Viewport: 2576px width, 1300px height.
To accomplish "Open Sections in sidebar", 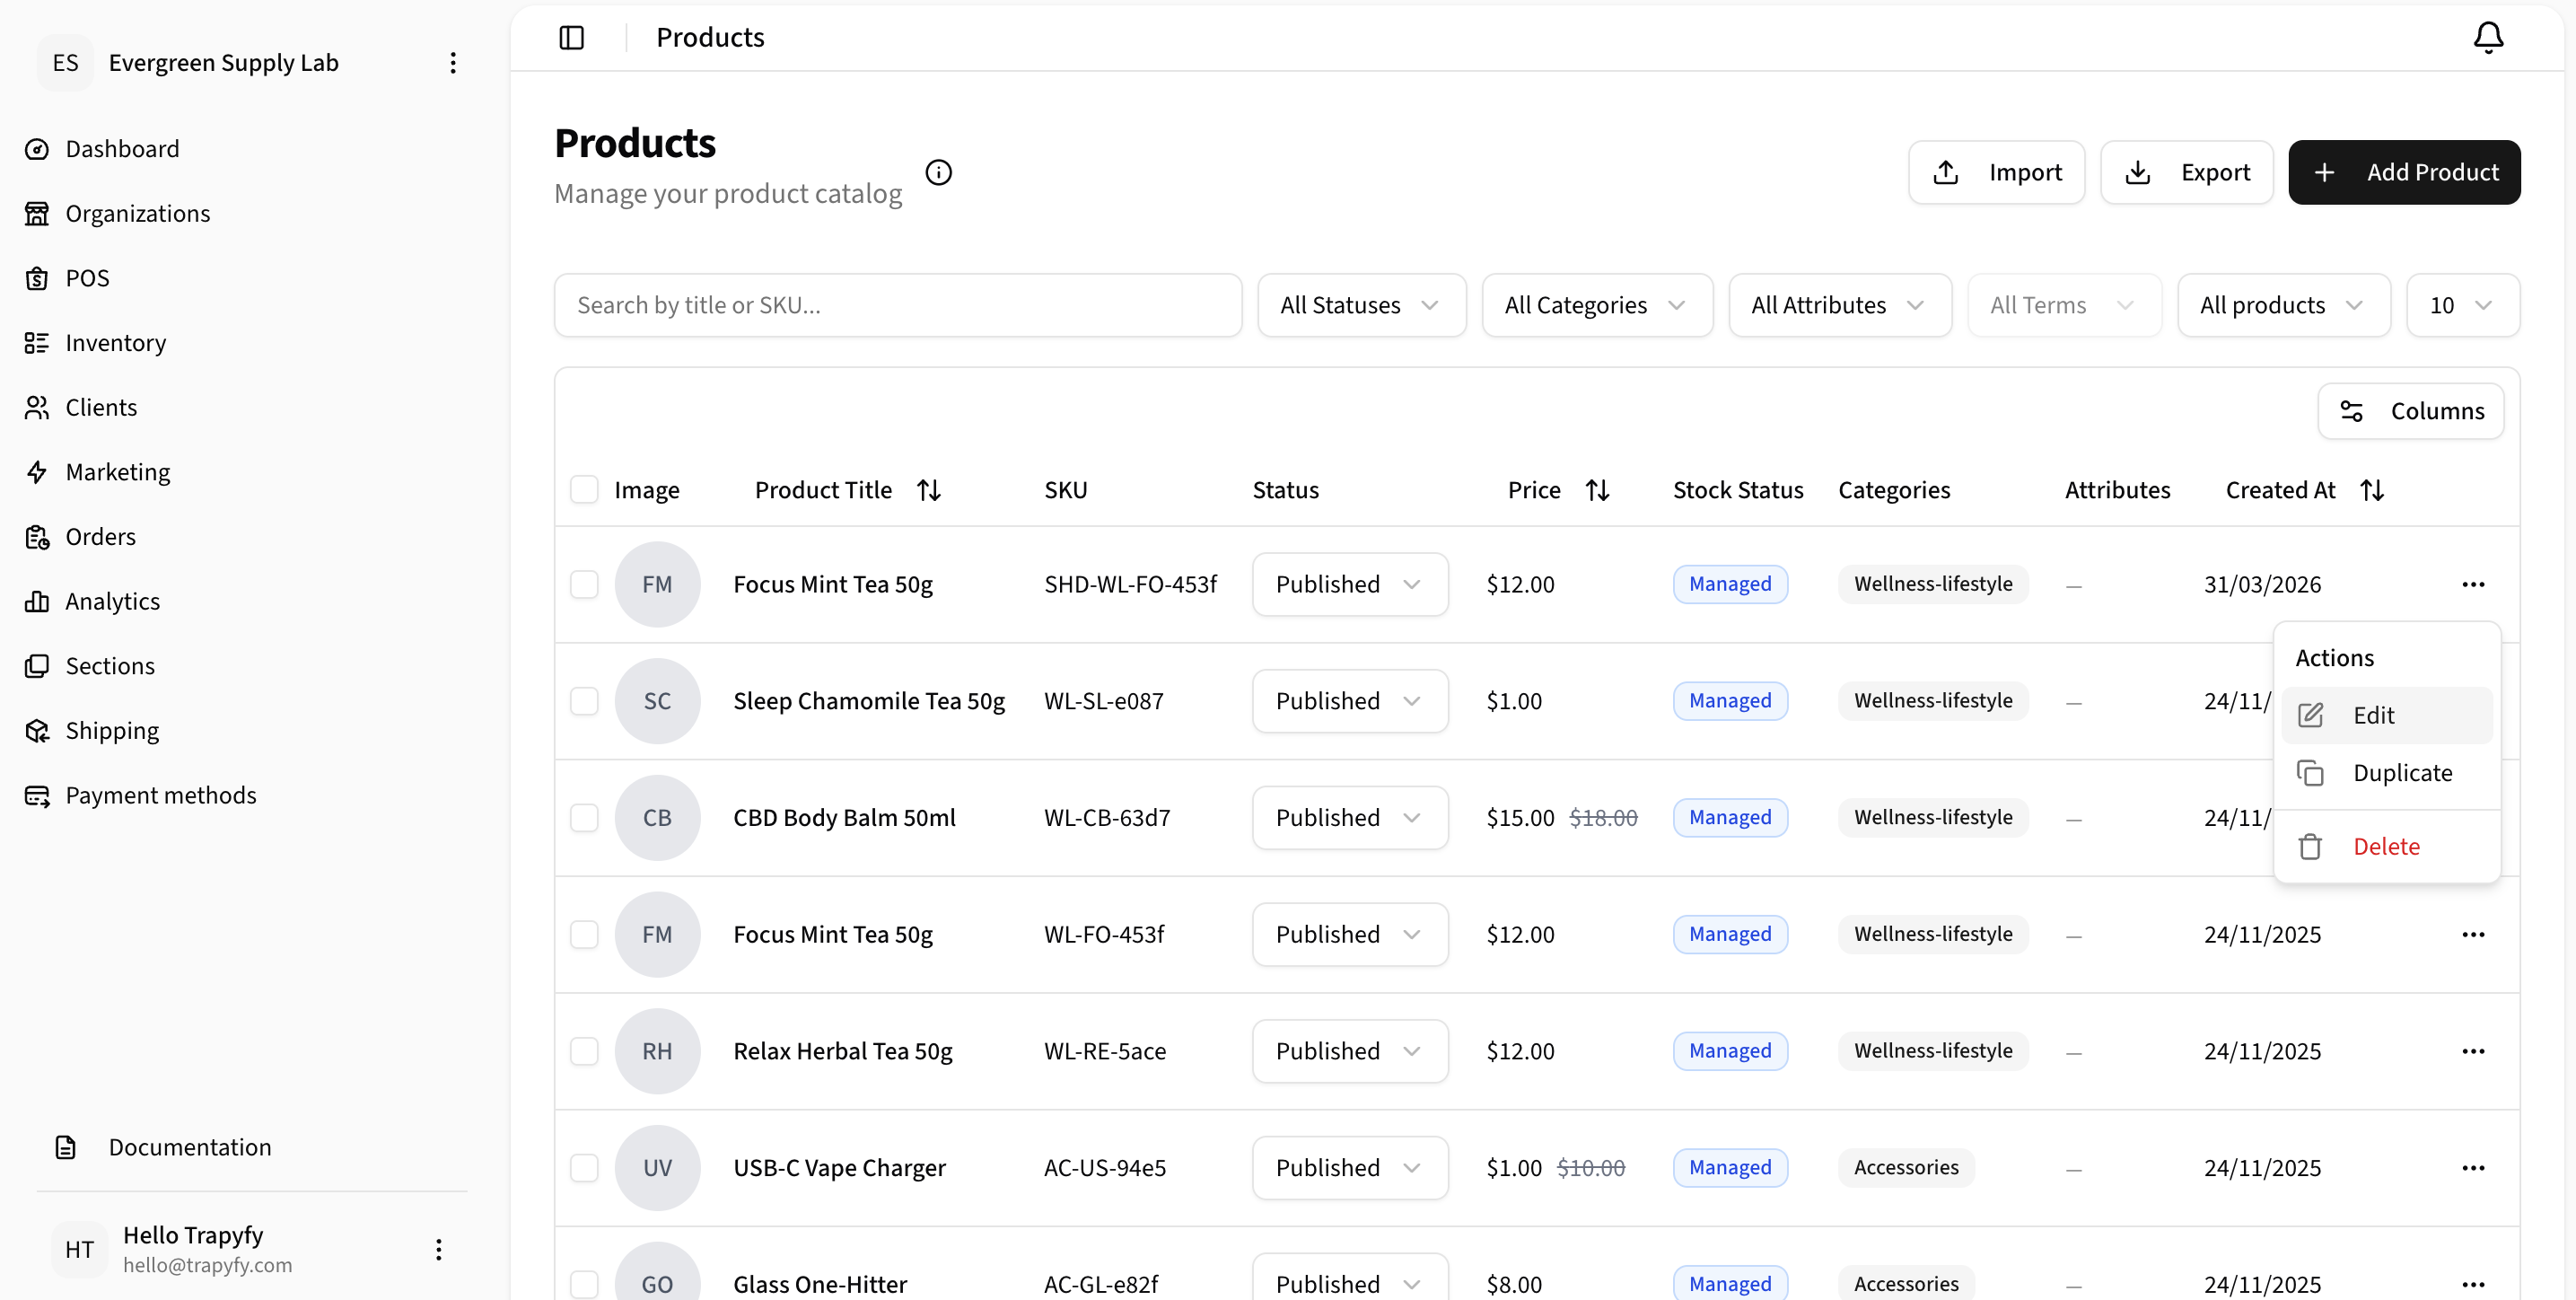I will point(110,666).
